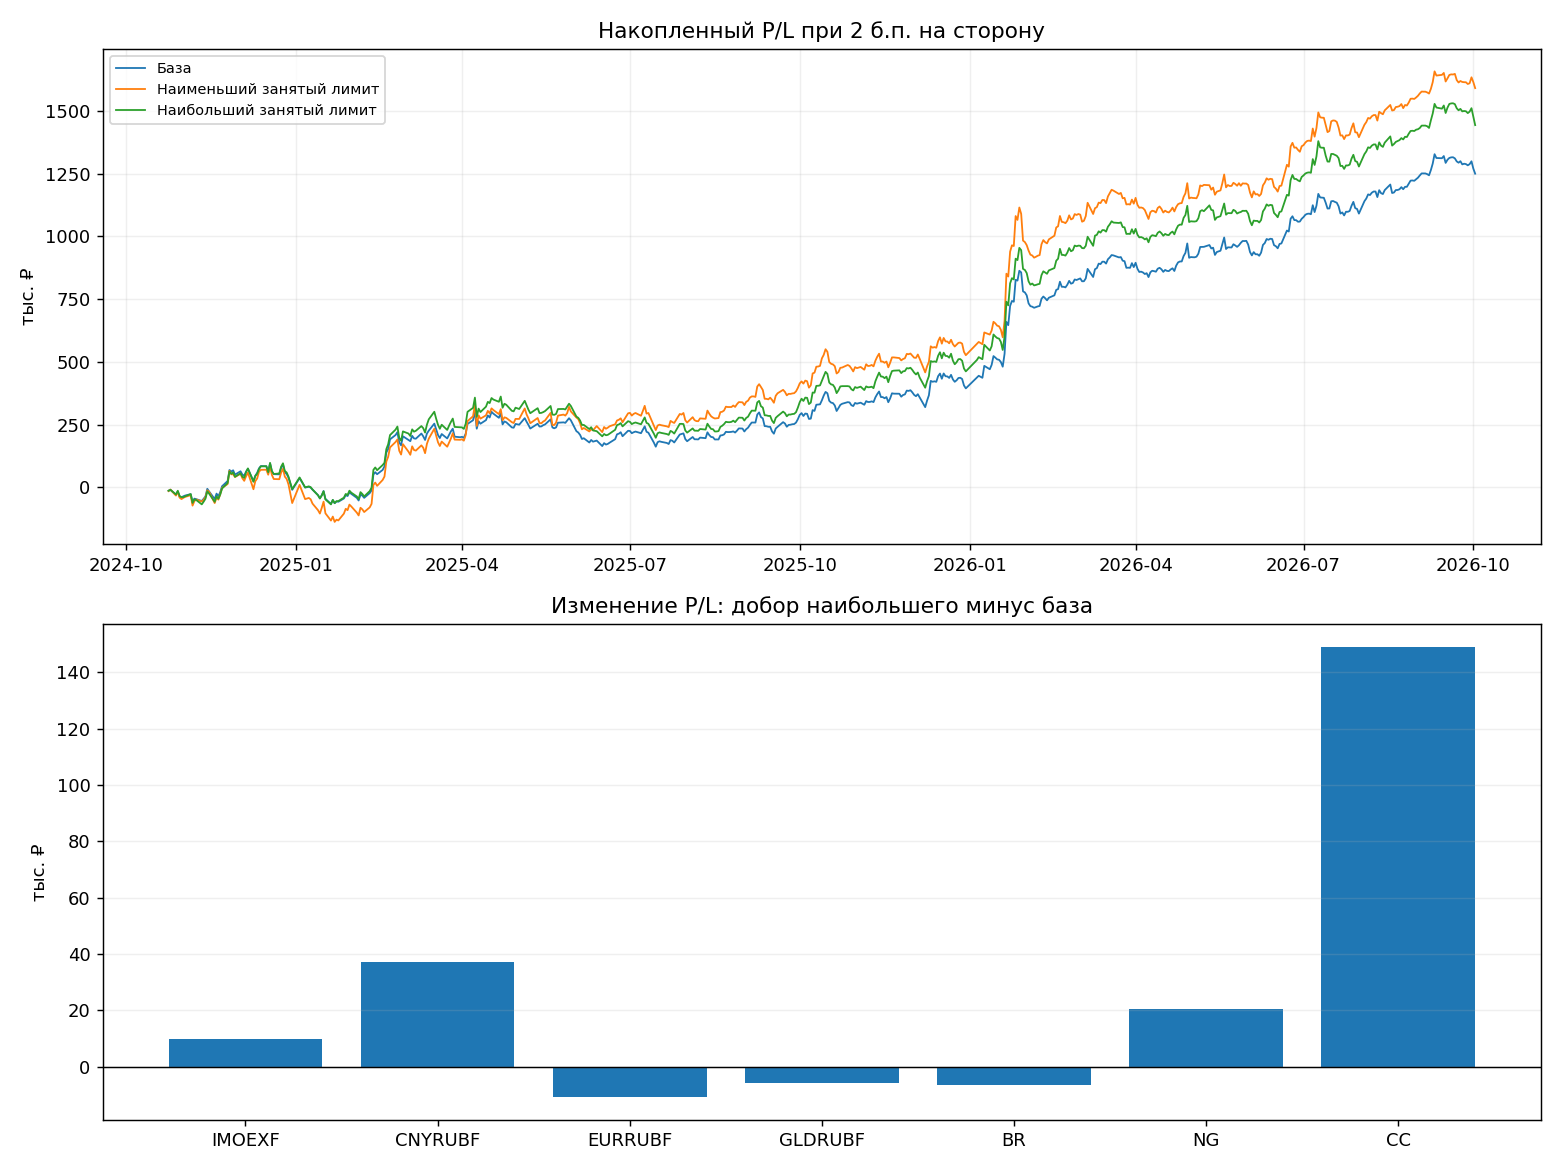Click the date tick "2025-01"
Viewport: 1560px width, 1170px height.
click(296, 565)
